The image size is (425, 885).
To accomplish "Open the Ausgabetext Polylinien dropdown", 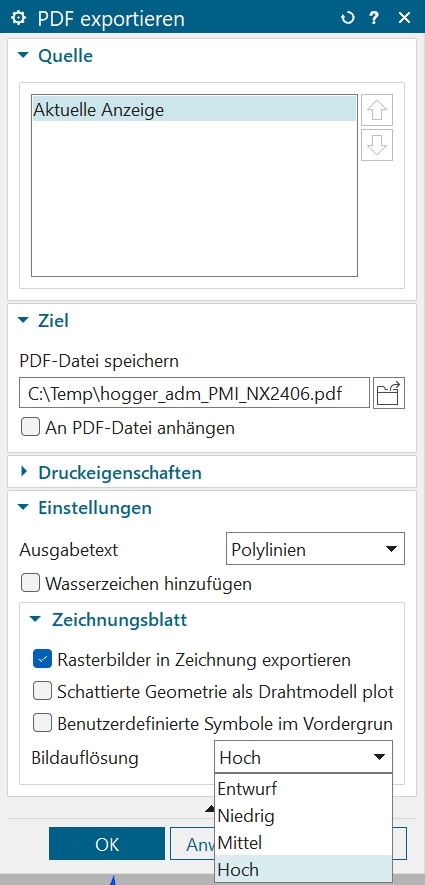I will (x=315, y=549).
